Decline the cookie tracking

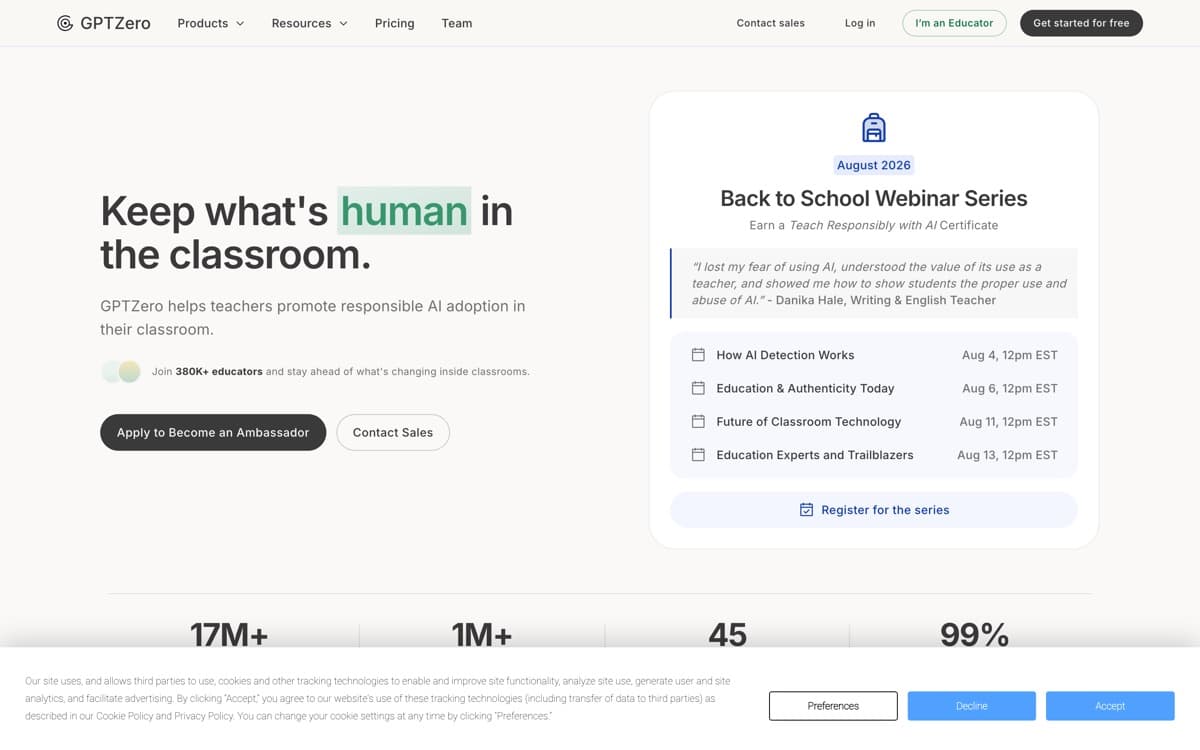point(972,706)
